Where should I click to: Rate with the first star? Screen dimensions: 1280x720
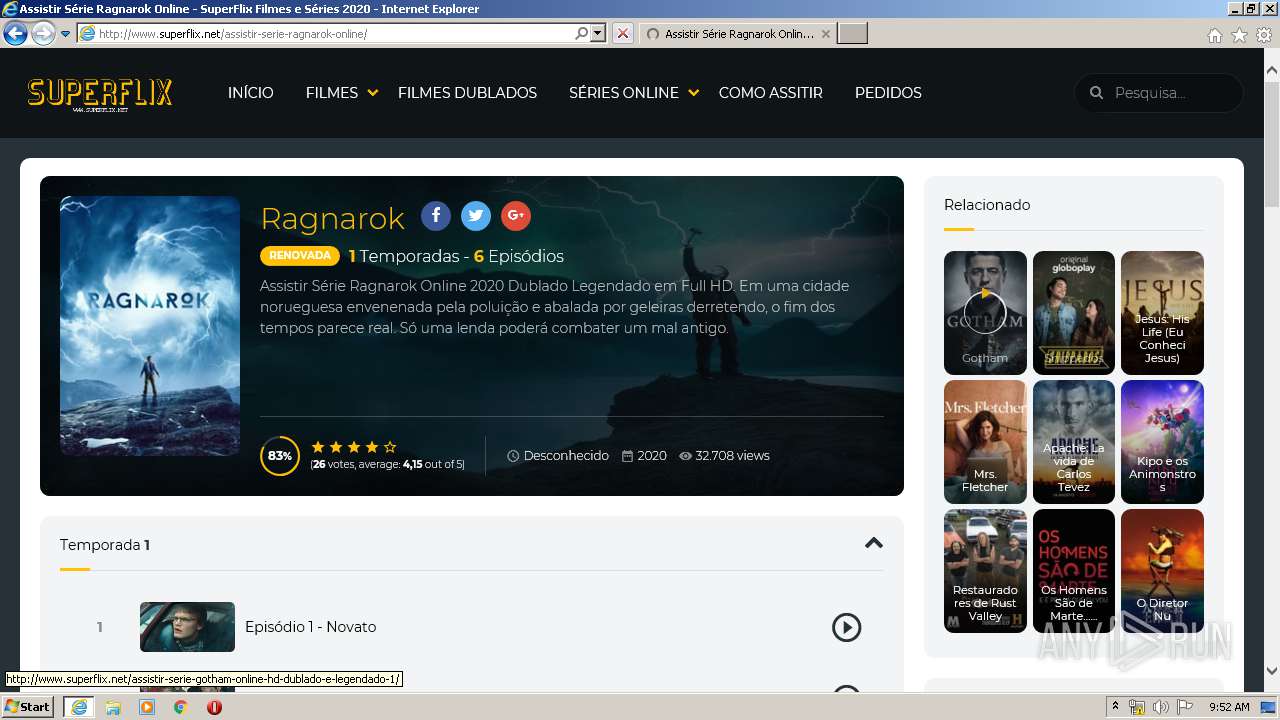[318, 447]
